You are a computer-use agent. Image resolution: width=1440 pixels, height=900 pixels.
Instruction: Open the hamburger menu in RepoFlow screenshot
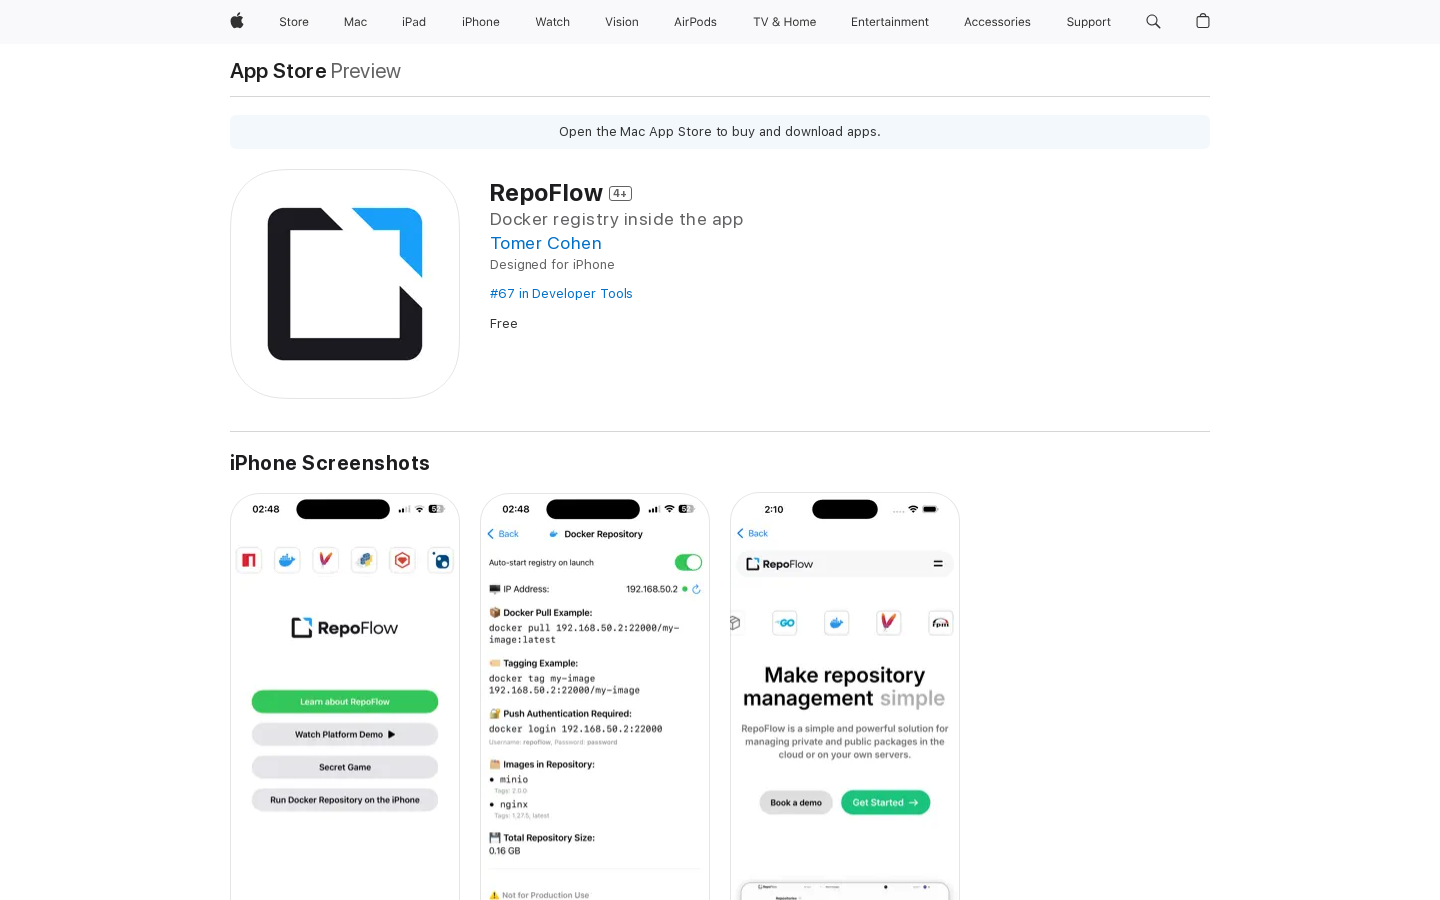(x=938, y=564)
